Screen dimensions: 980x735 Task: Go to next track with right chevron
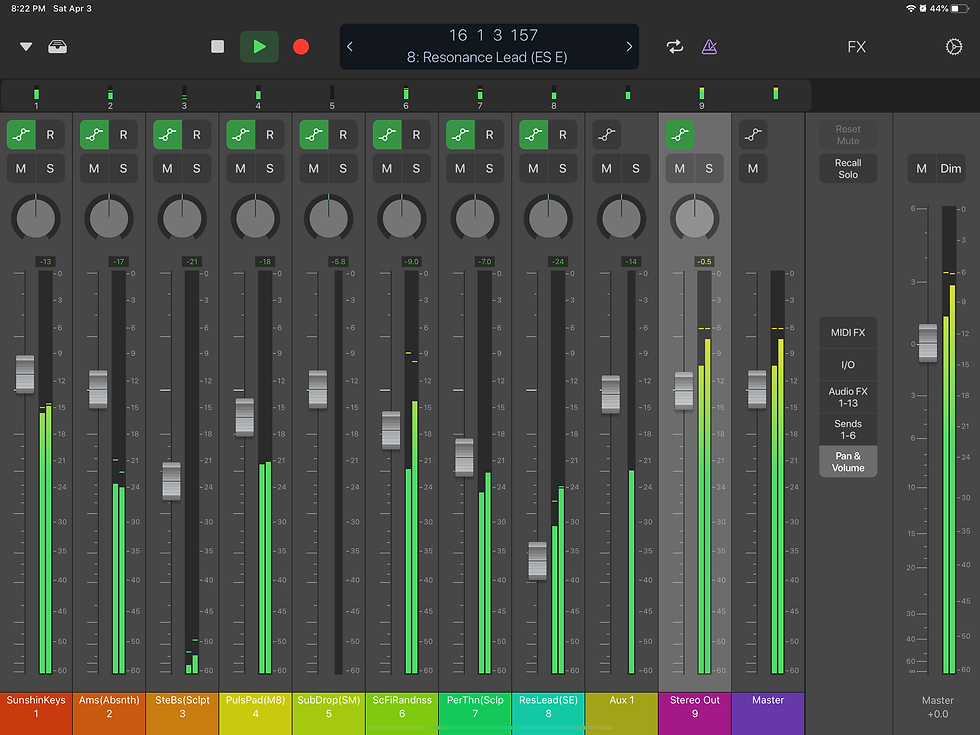click(x=629, y=47)
